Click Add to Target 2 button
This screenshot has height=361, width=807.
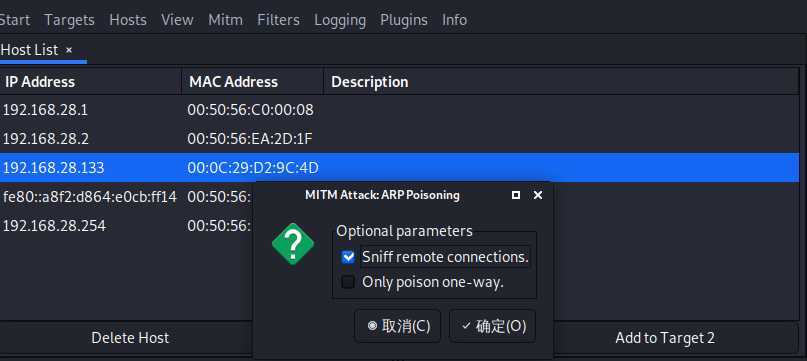665,338
